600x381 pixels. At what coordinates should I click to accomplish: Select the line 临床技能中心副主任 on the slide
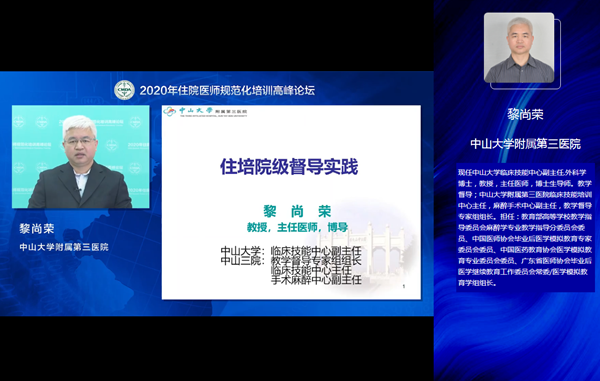(316, 251)
